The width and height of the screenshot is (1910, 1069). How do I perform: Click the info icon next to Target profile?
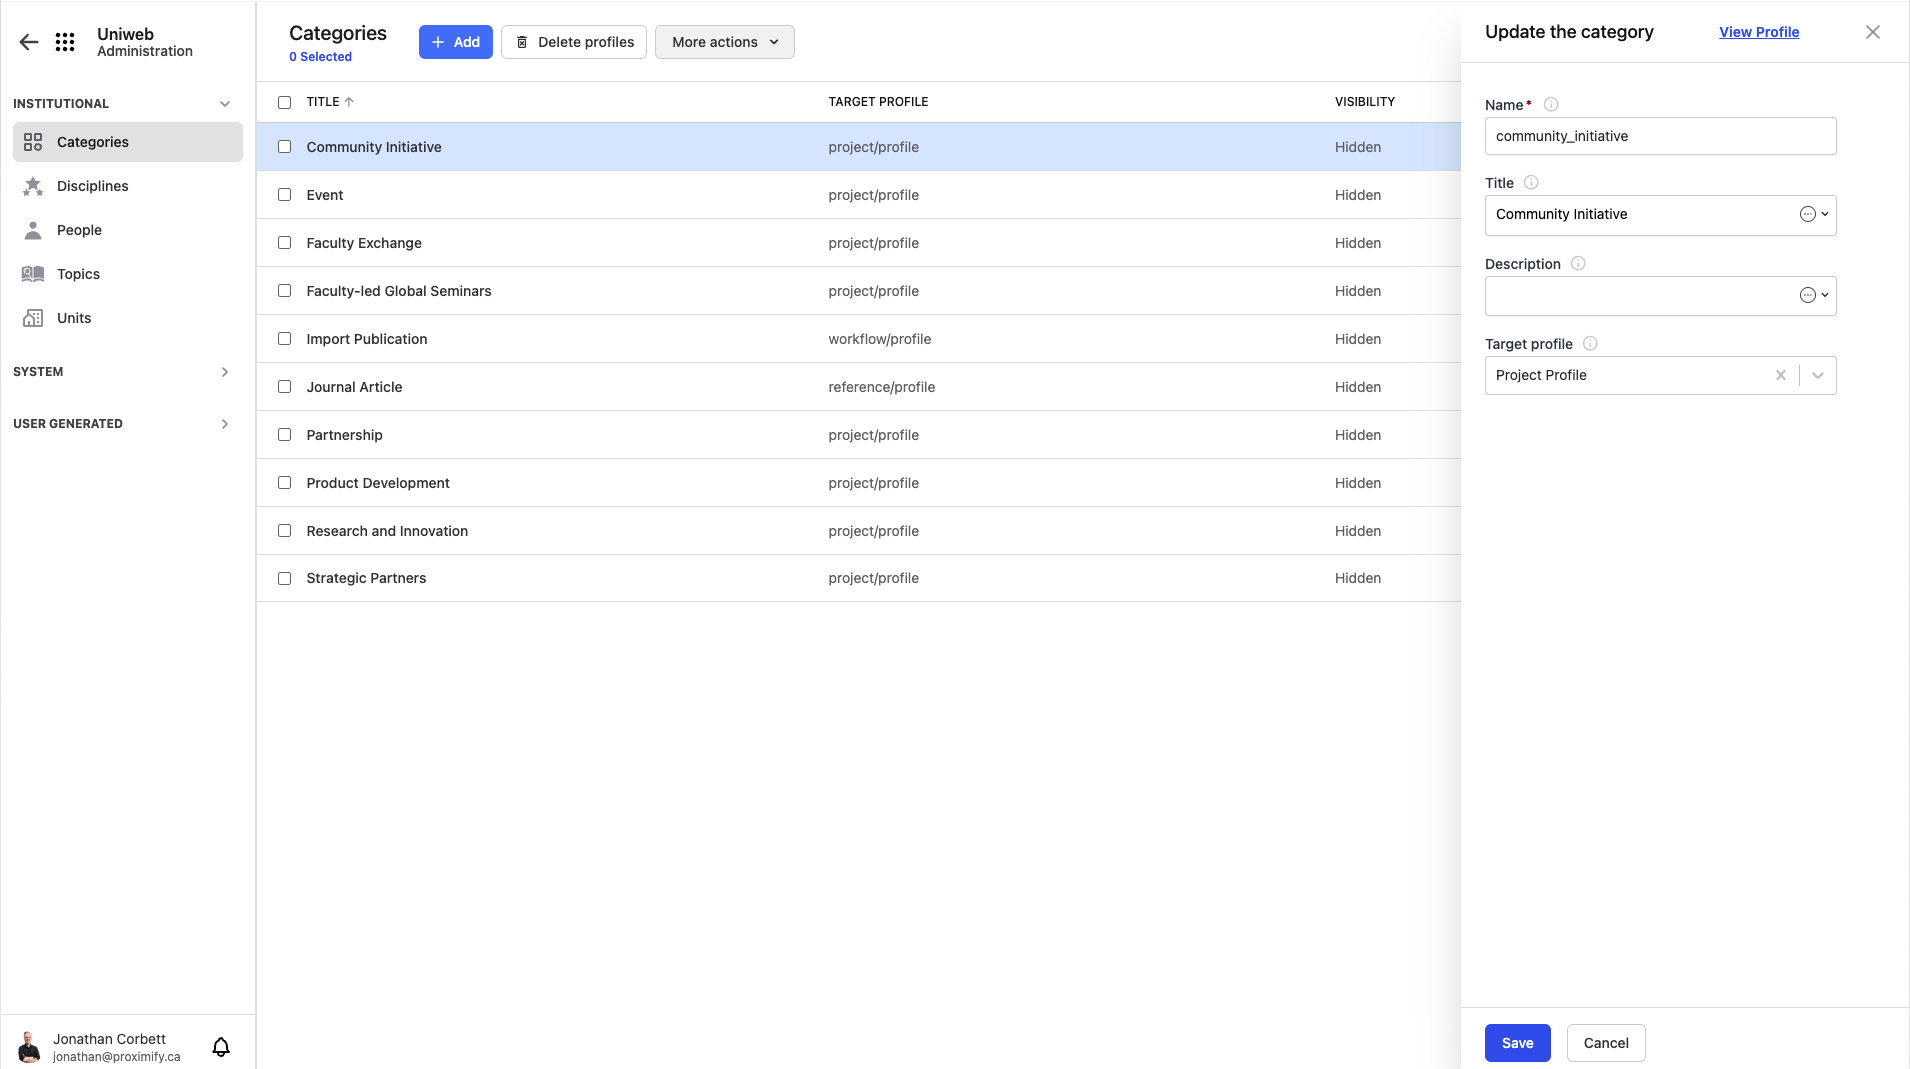point(1590,344)
